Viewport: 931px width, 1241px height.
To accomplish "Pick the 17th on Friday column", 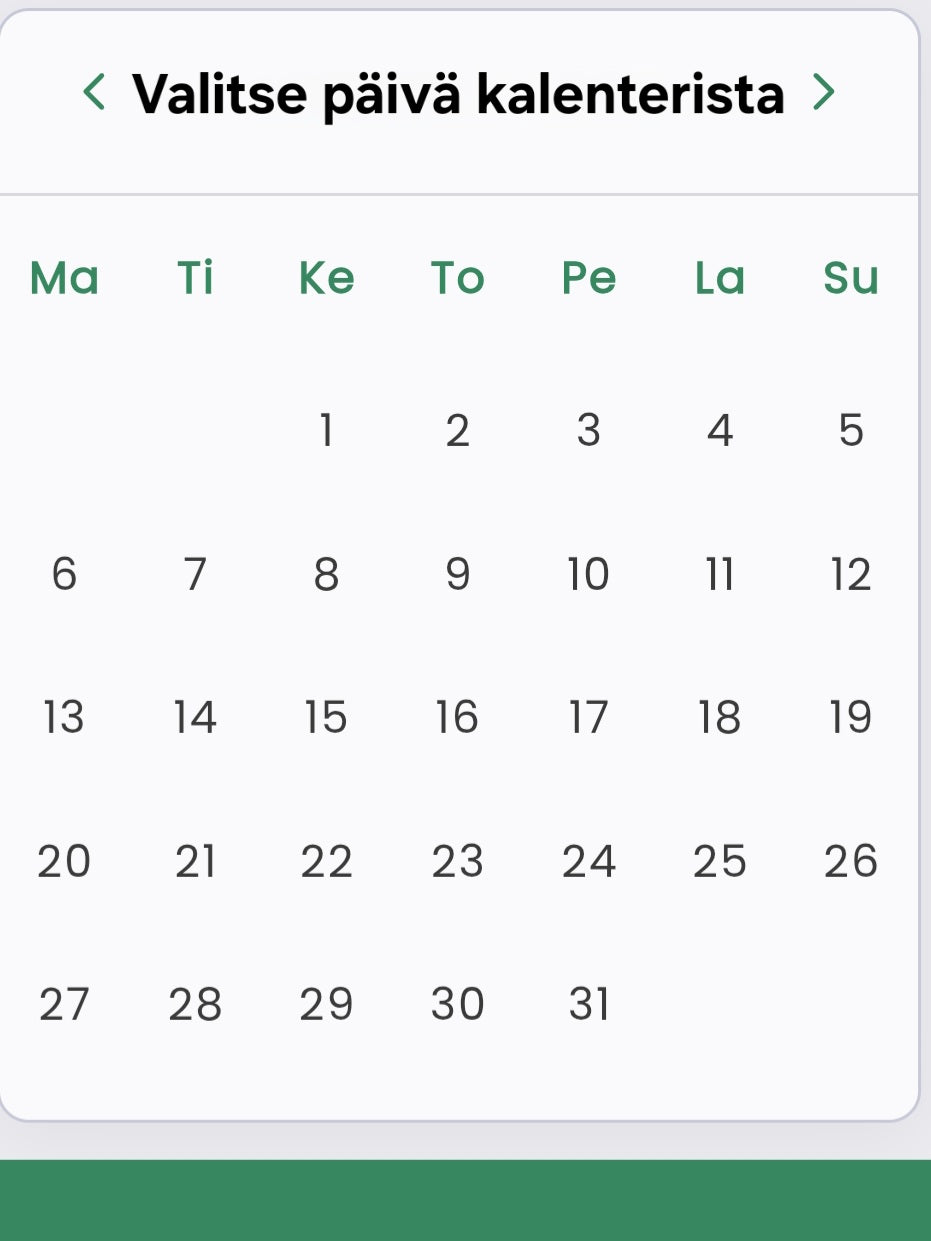I will tap(588, 718).
